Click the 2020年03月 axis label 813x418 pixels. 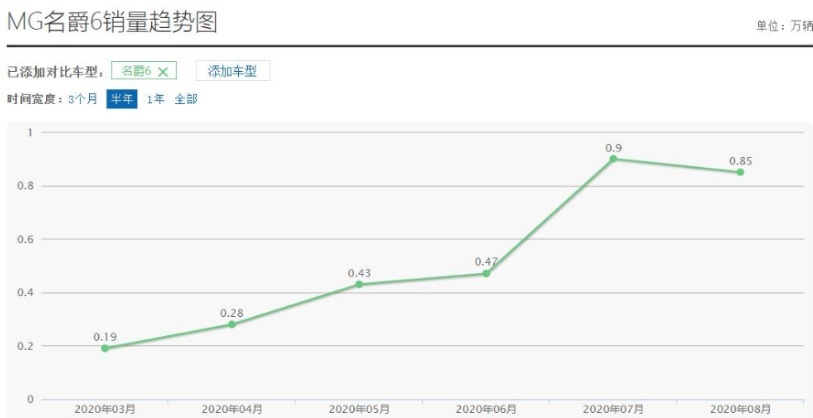point(105,409)
